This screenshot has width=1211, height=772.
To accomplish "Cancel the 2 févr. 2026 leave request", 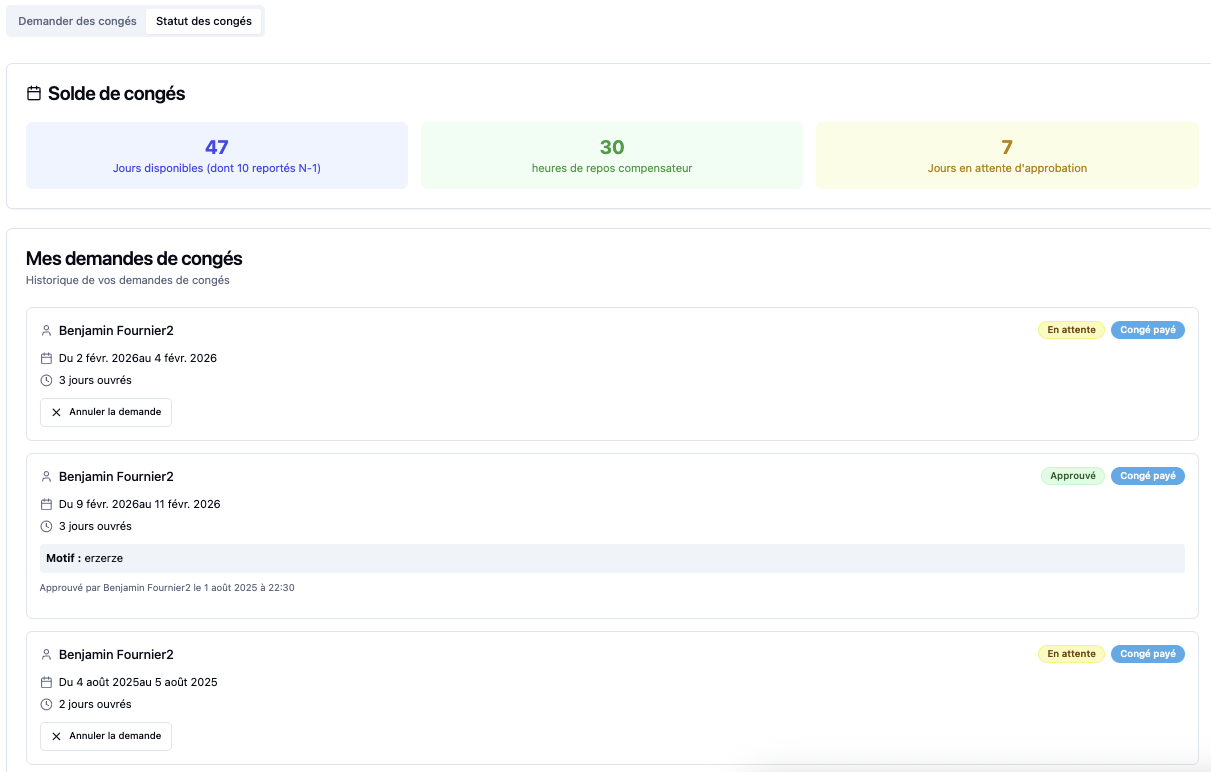I will tap(106, 412).
